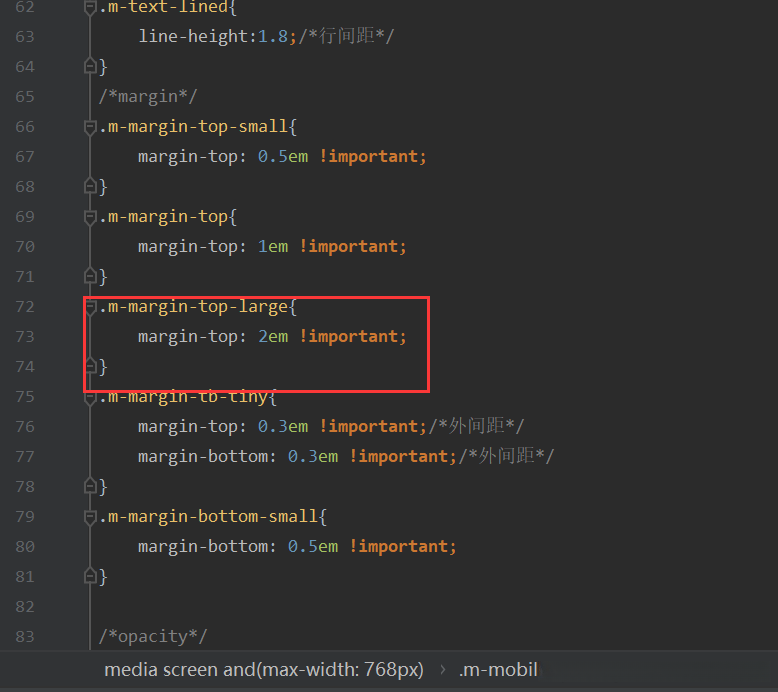
Task: Click the value '0.5em' on line 67
Action: click(x=282, y=157)
